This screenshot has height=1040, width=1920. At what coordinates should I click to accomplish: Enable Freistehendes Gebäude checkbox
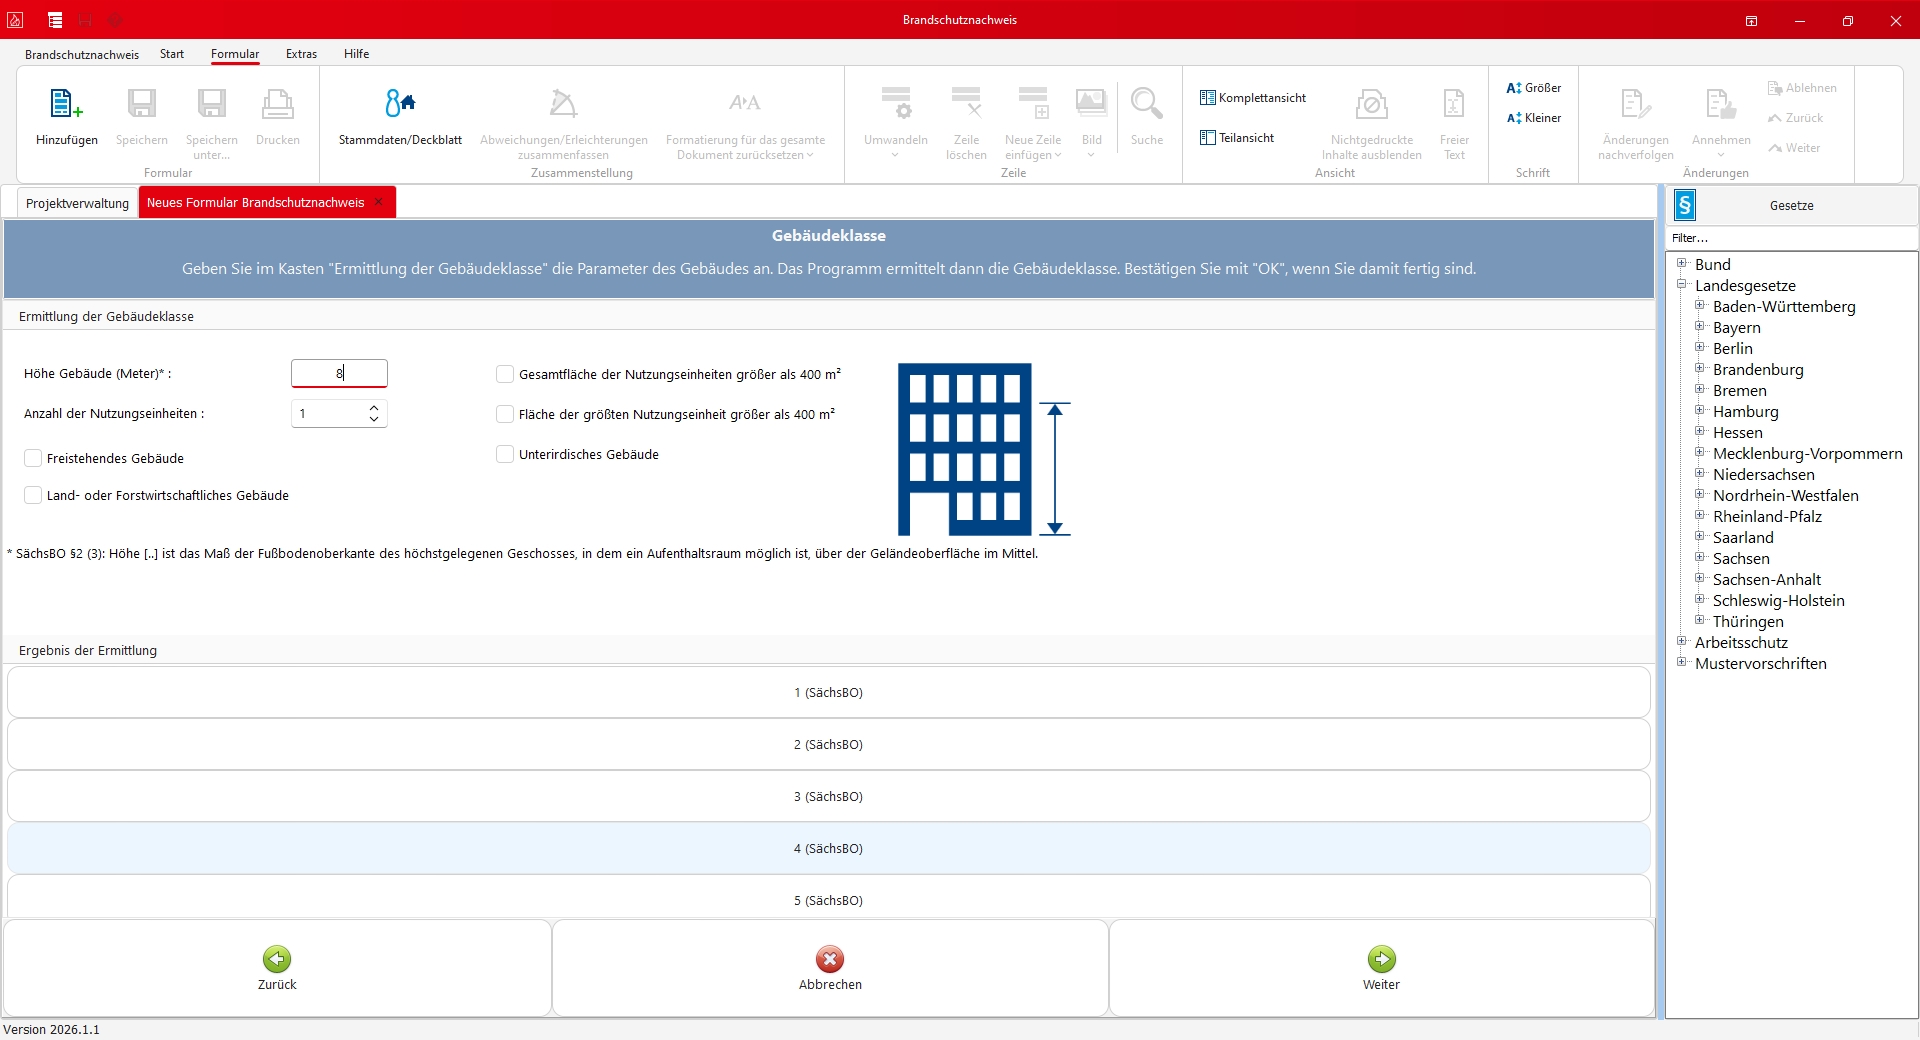click(33, 458)
